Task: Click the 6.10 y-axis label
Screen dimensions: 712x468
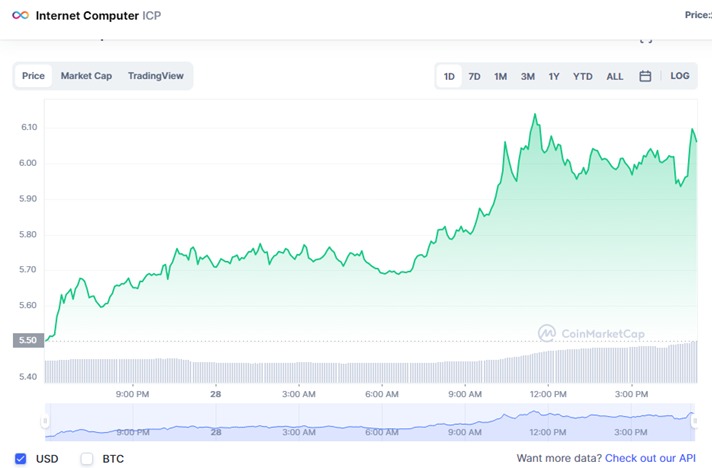Action: point(29,127)
